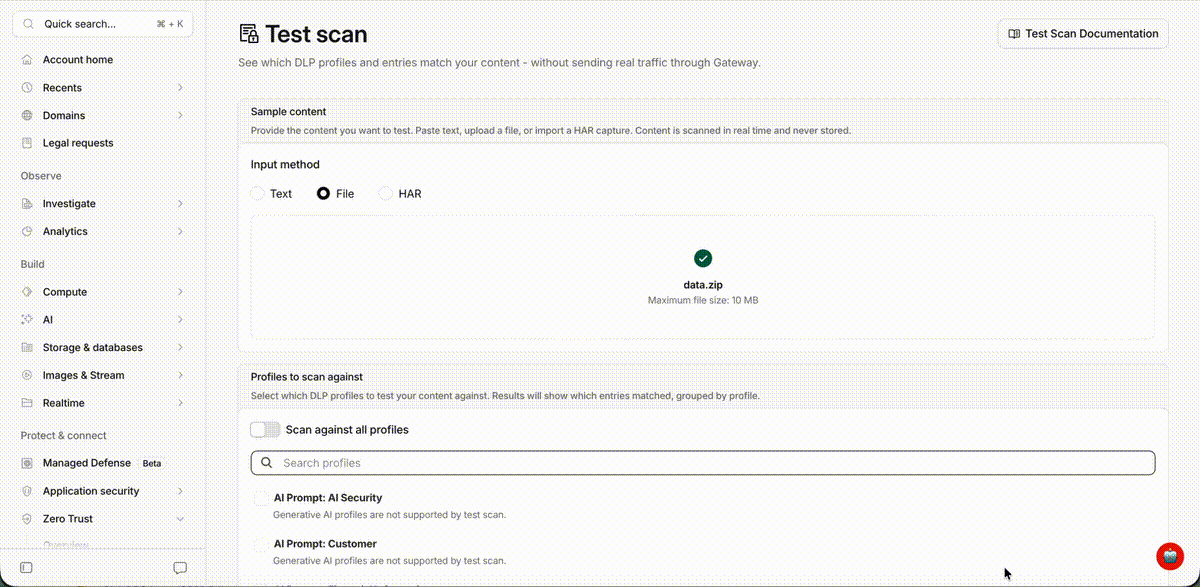This screenshot has width=1200, height=587.
Task: Click the file upload drop zone
Action: (x=703, y=277)
